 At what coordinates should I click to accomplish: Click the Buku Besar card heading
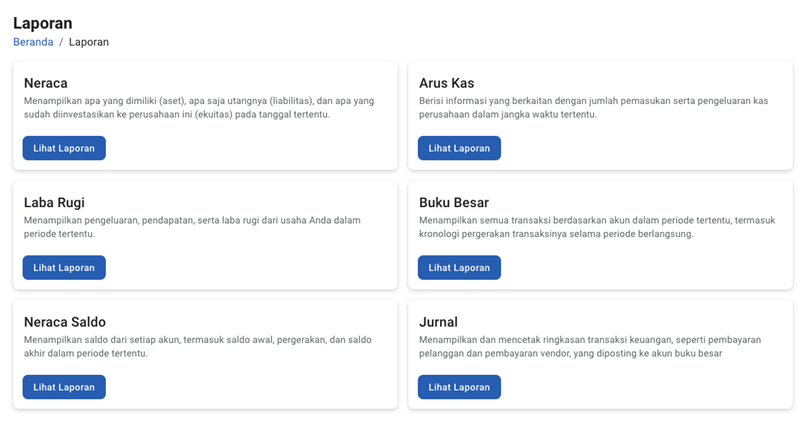[454, 203]
